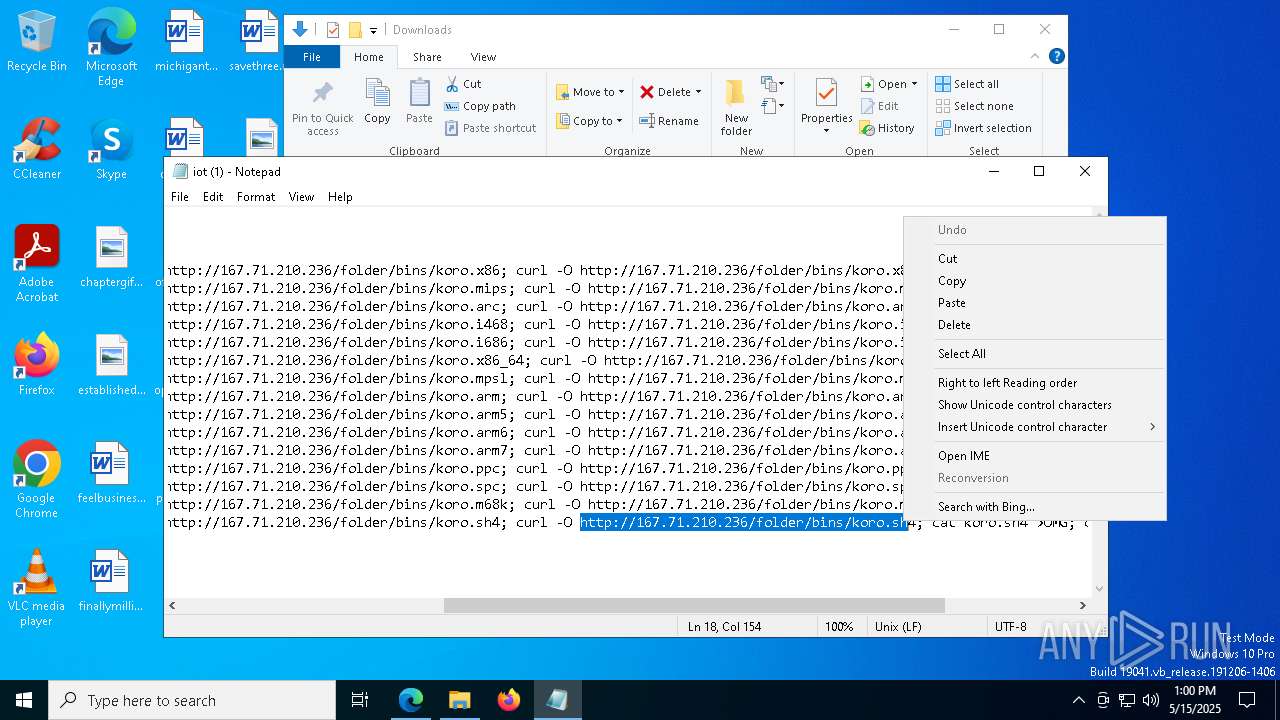
Task: Click the koro.x86 line in Notepad
Action: tap(535, 270)
